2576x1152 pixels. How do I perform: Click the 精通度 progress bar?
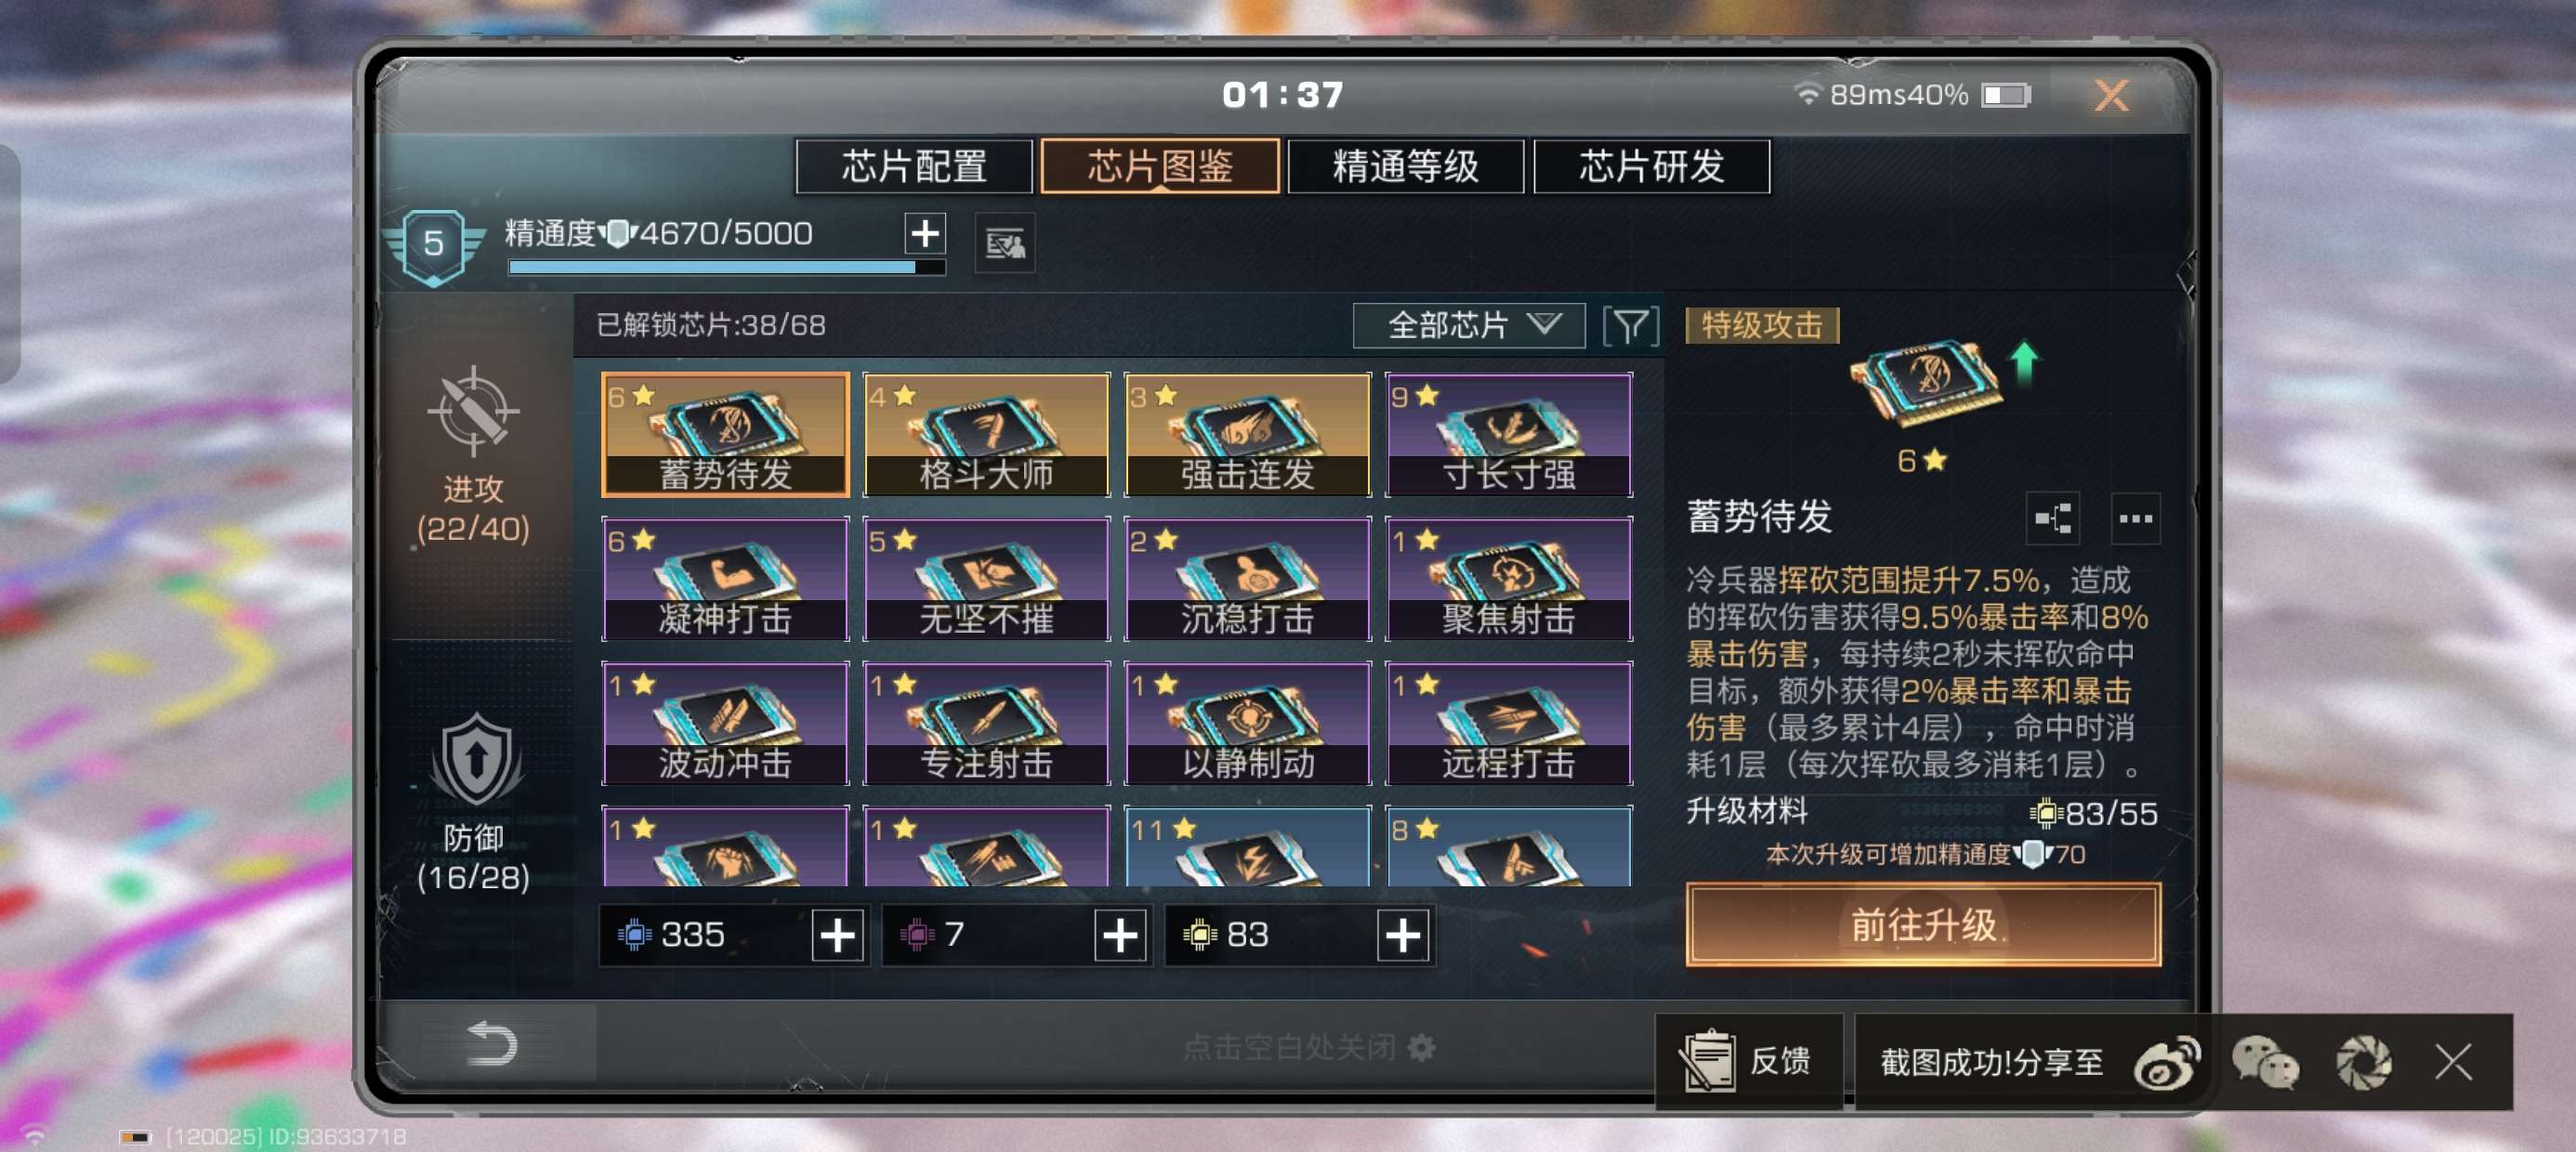pos(727,267)
